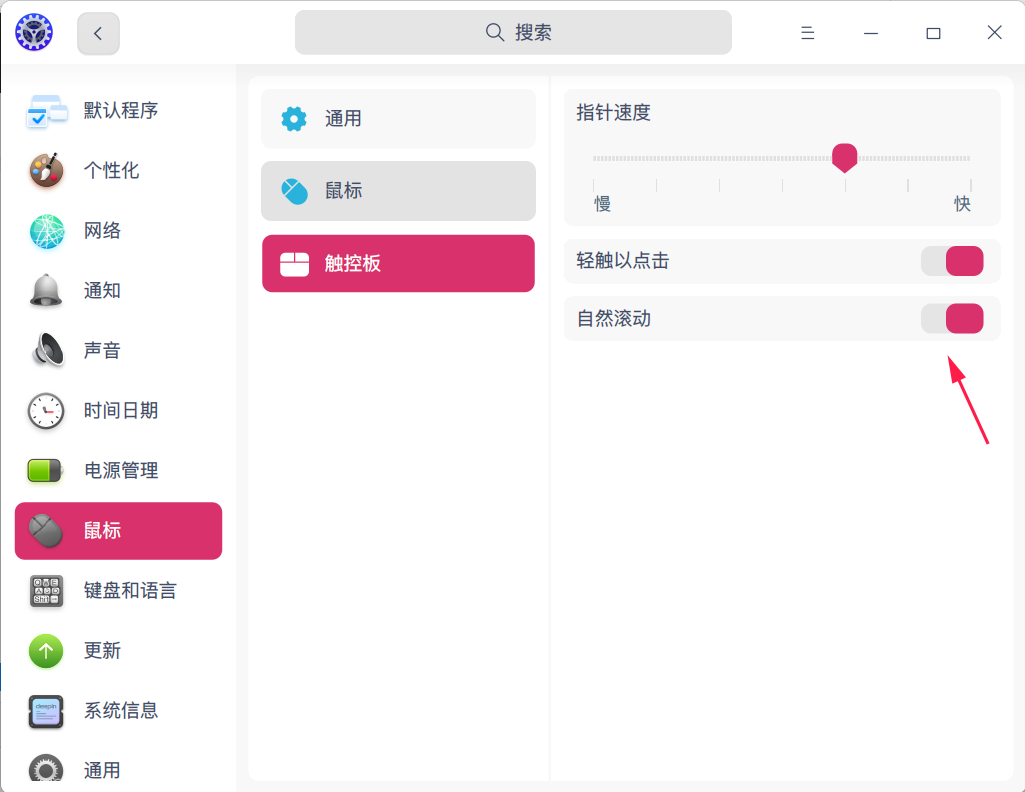Open the hamburger menu at top right
Viewport: 1025px width, 792px height.
point(807,32)
